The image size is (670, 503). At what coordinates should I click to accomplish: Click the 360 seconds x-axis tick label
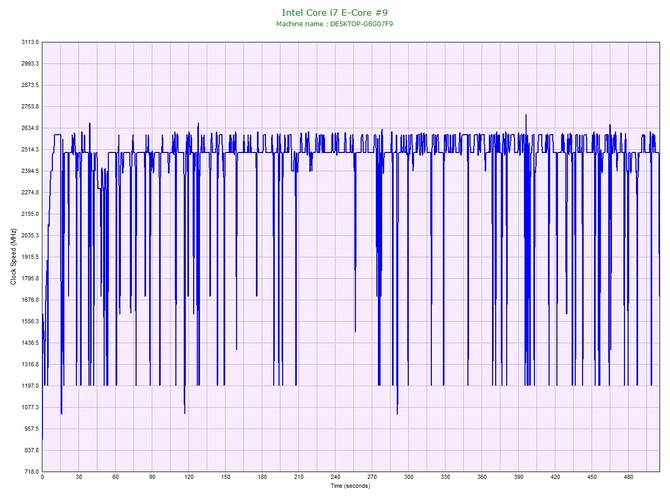482,477
